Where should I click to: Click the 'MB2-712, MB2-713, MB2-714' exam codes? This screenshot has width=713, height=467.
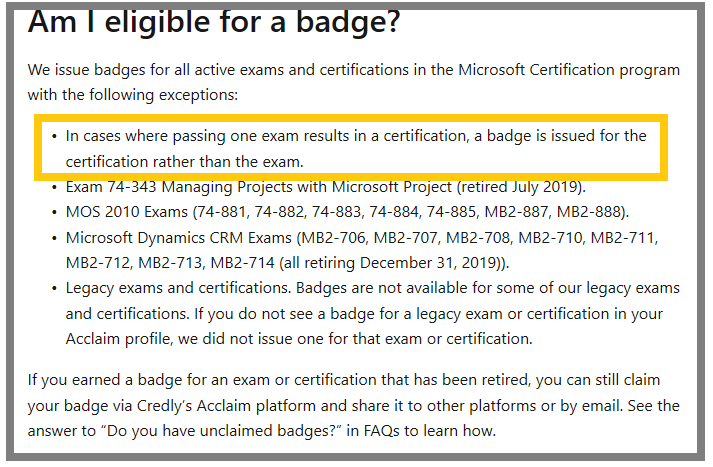[x=170, y=263]
